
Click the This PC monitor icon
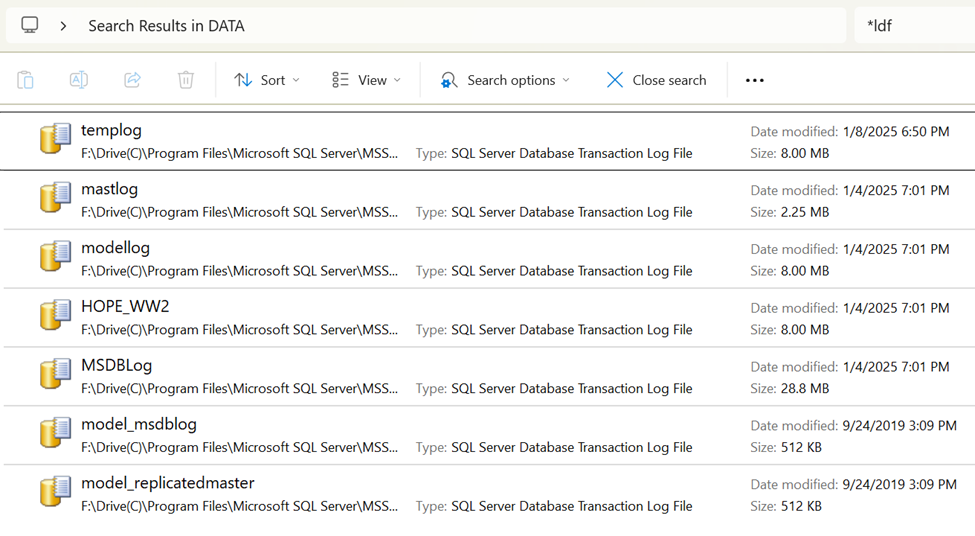pos(30,25)
